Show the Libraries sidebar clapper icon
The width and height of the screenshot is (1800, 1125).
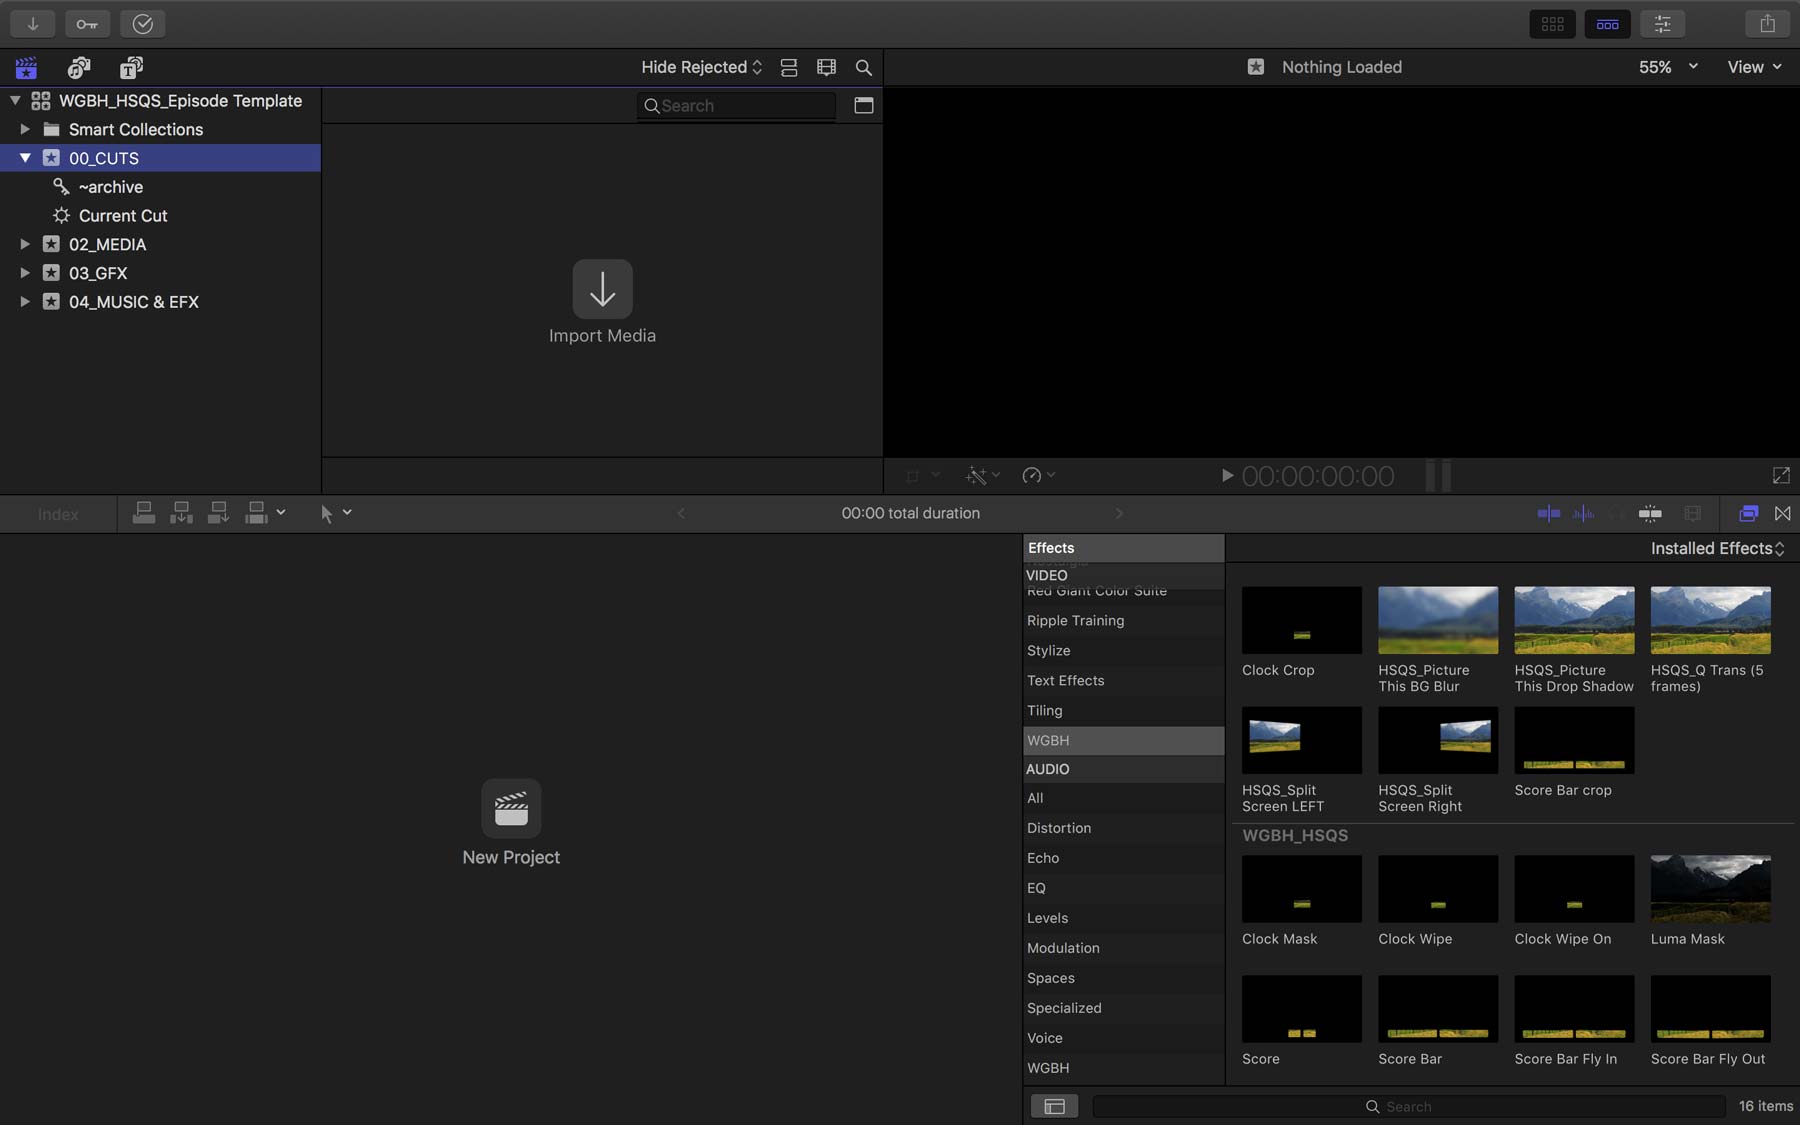coord(26,67)
